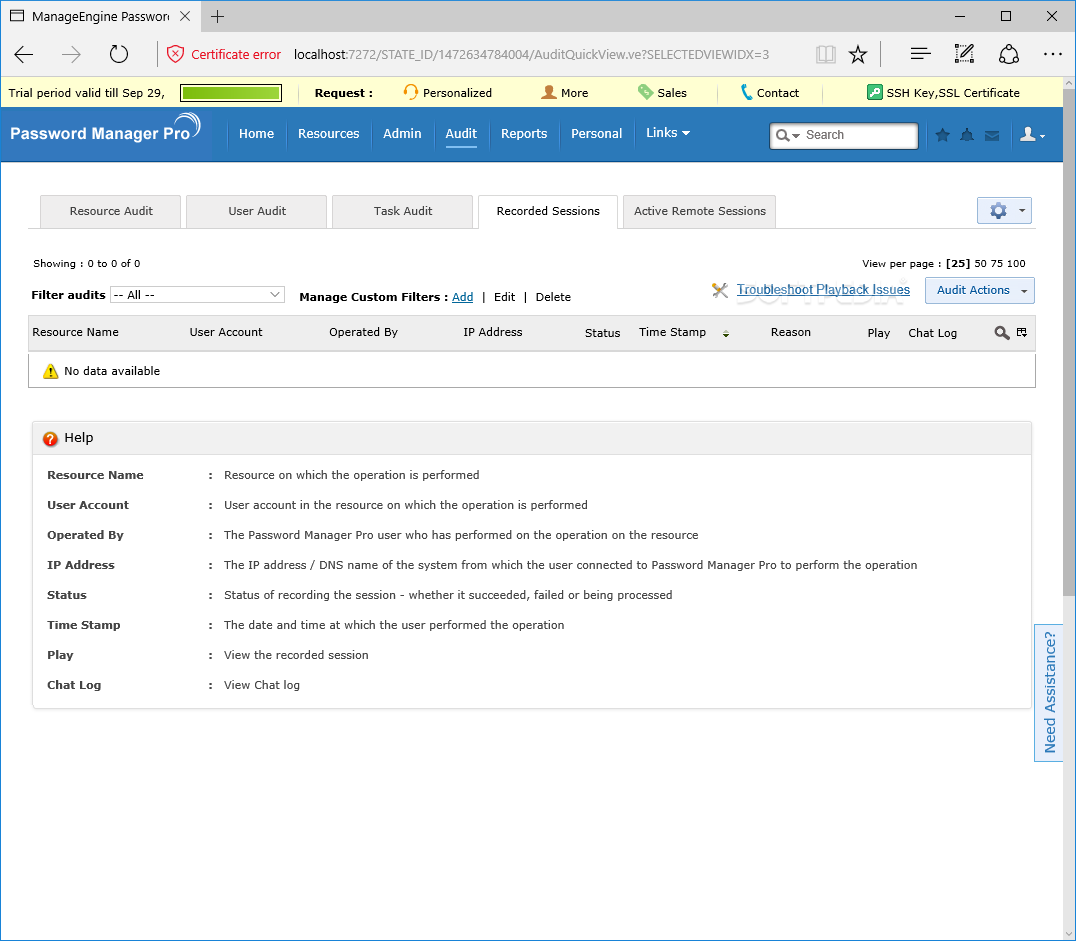Open the Need Assistance? side tab

click(1049, 693)
